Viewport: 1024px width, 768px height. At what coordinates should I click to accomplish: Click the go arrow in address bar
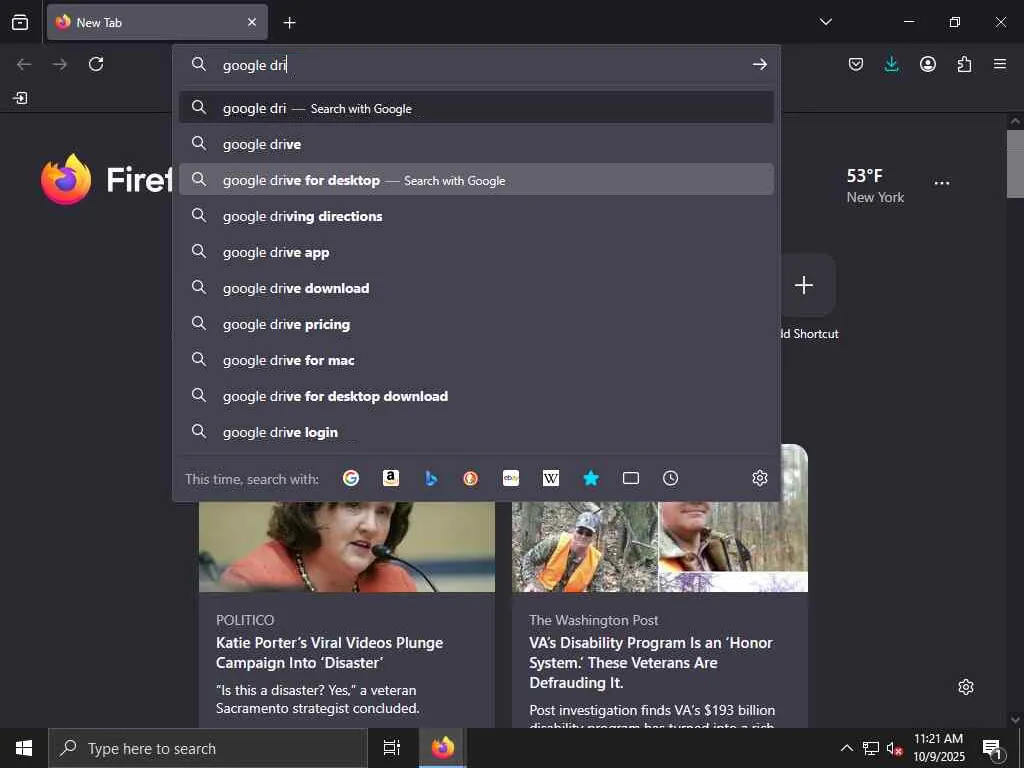coord(760,64)
